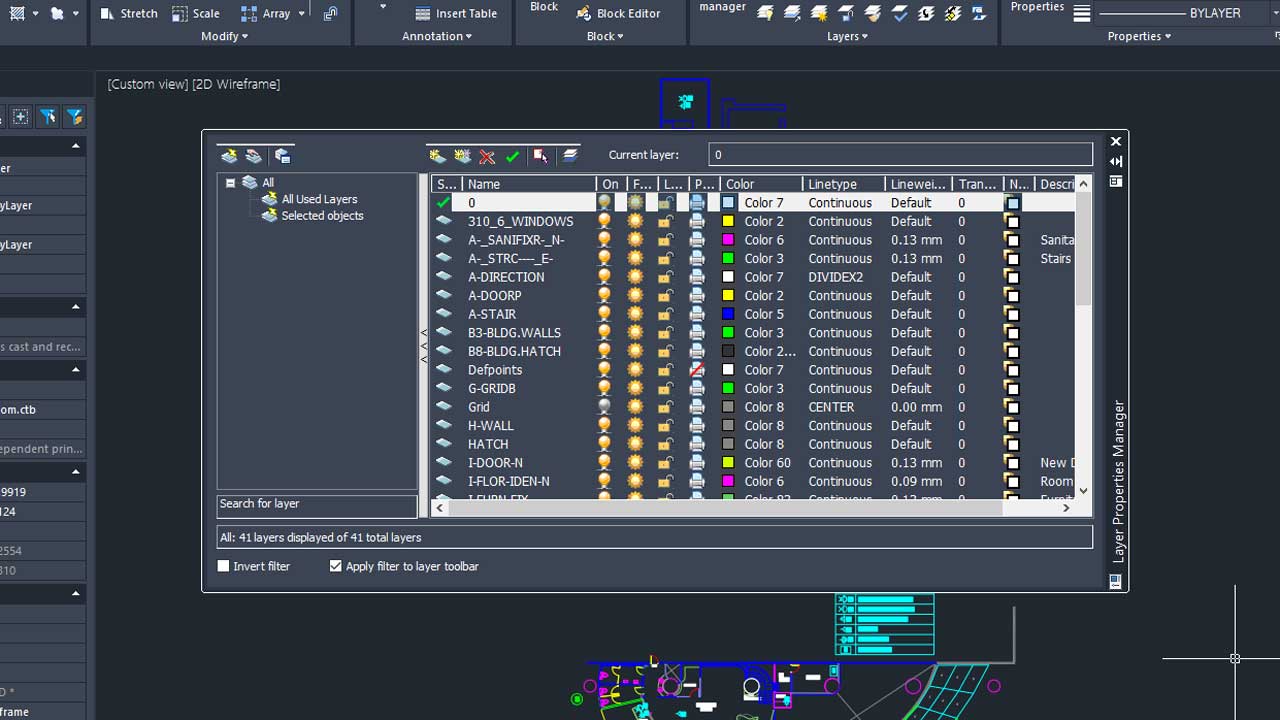This screenshot has width=1280, height=720.
Task: Click the color swatch of A-STAIR layer
Action: tap(728, 314)
